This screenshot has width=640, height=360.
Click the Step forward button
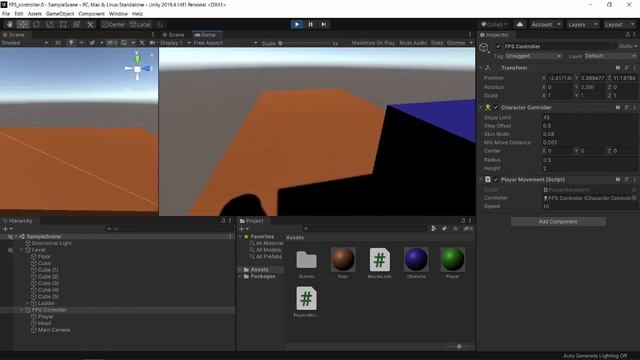(x=324, y=24)
